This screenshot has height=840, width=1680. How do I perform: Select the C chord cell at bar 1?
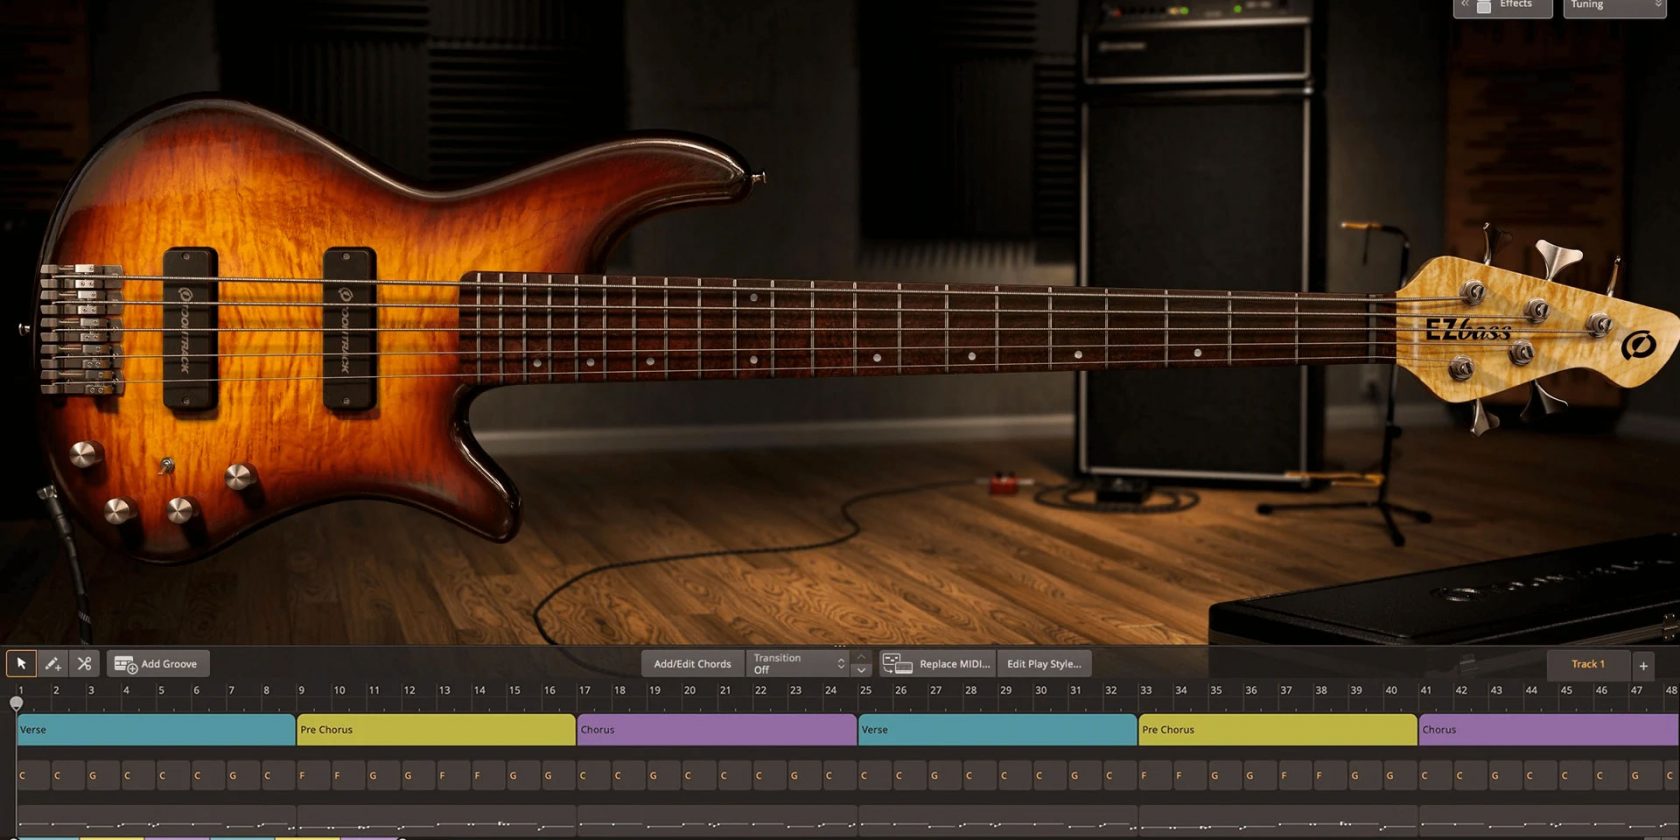34,775
